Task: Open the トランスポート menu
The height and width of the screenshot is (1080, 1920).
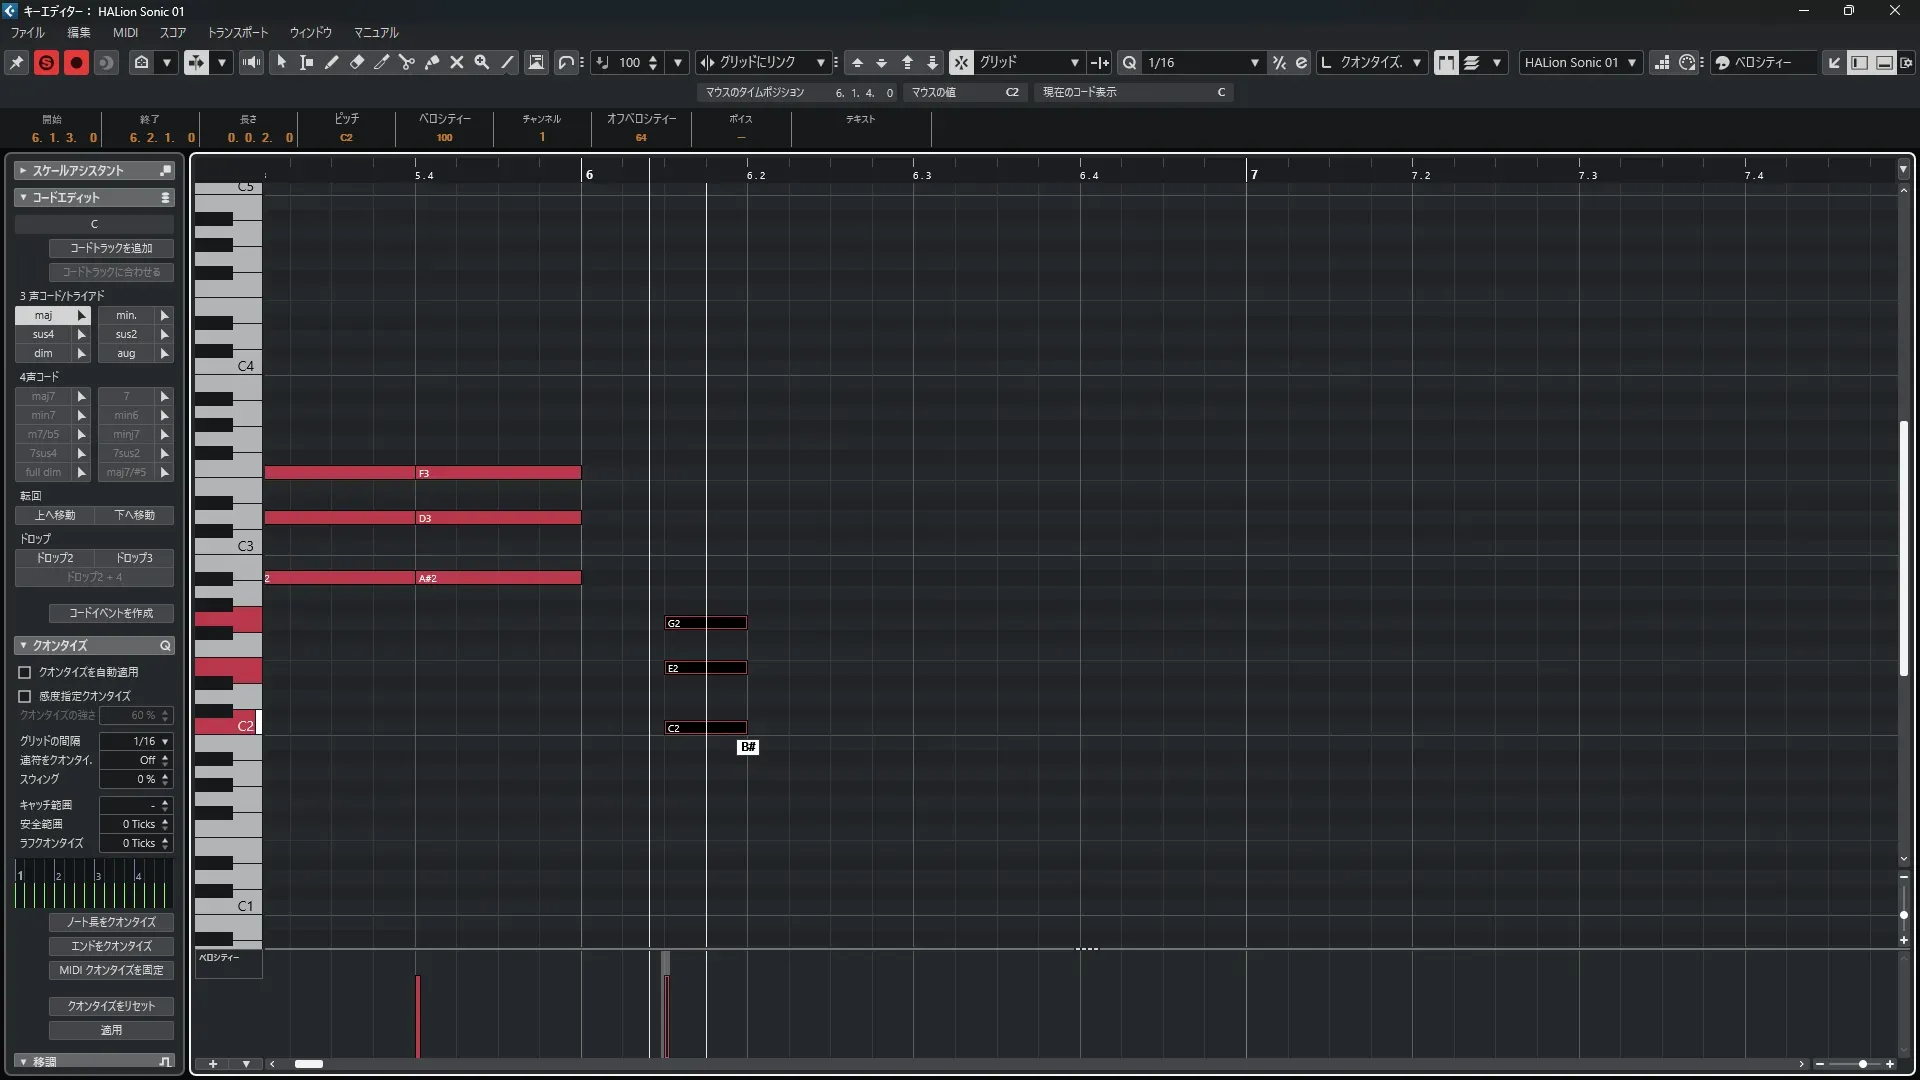Action: [x=238, y=32]
